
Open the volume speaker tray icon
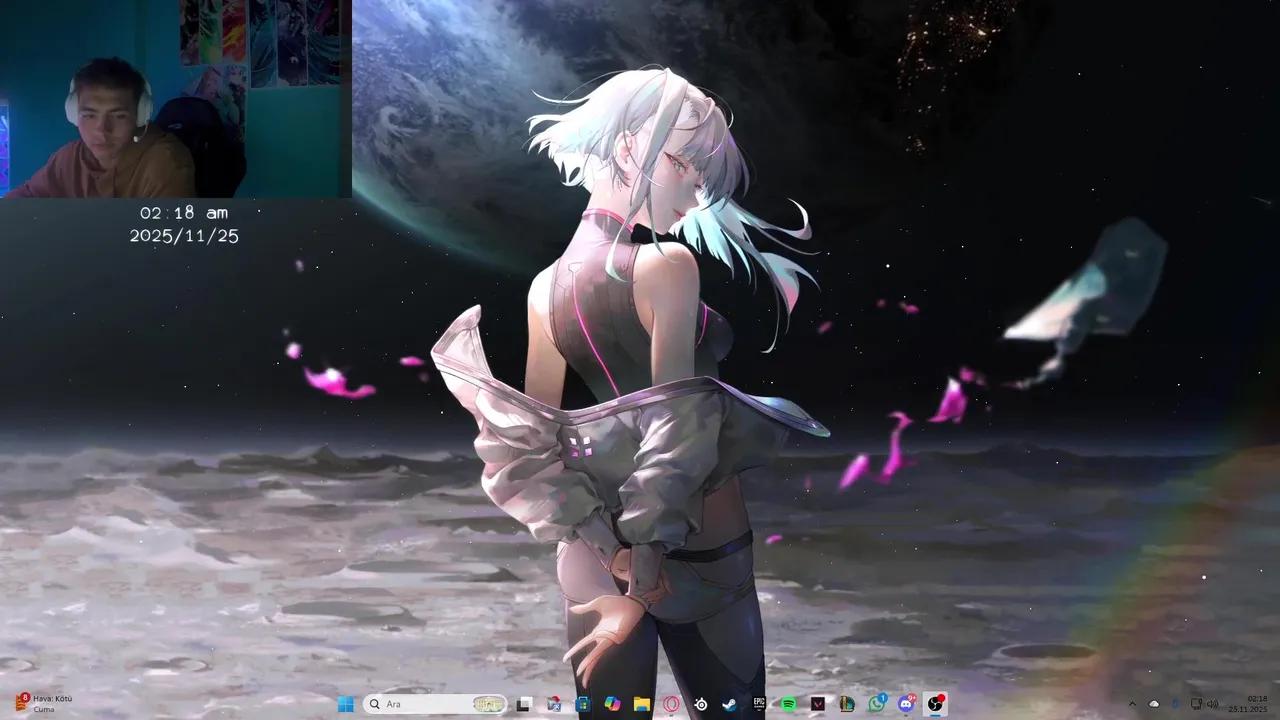click(x=1212, y=704)
